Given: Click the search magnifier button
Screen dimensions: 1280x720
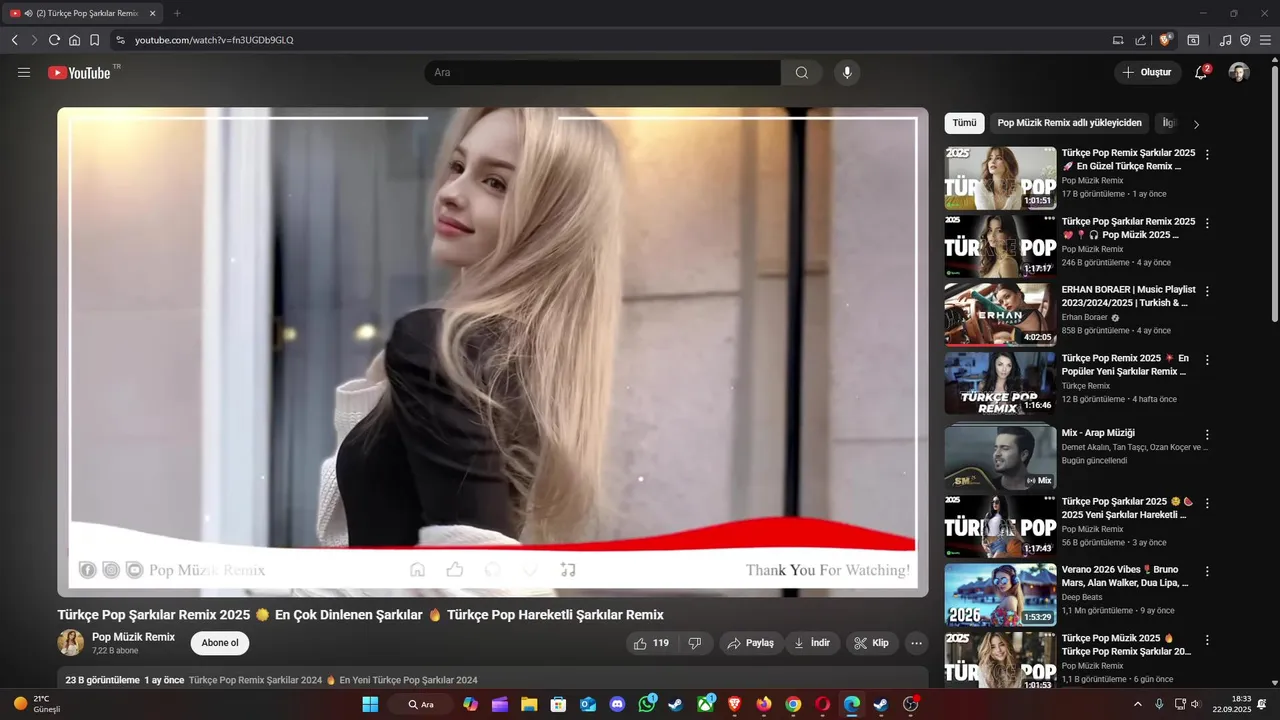Looking at the screenshot, I should point(802,72).
